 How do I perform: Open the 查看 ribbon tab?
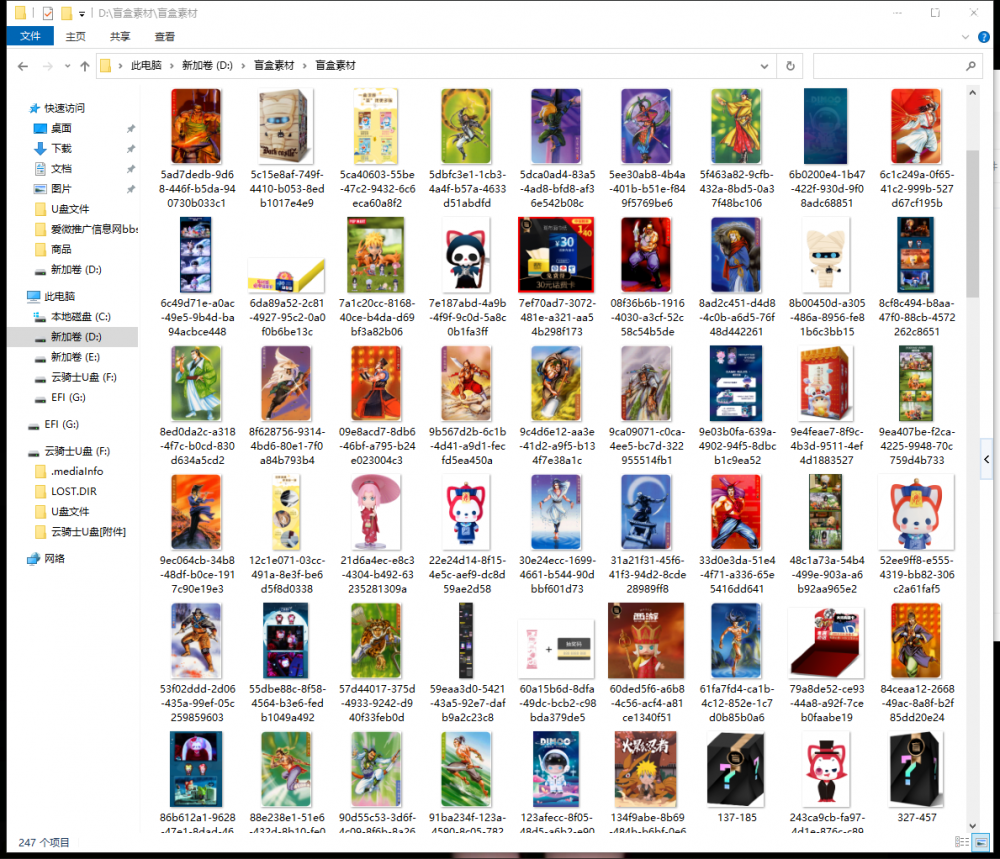[165, 36]
